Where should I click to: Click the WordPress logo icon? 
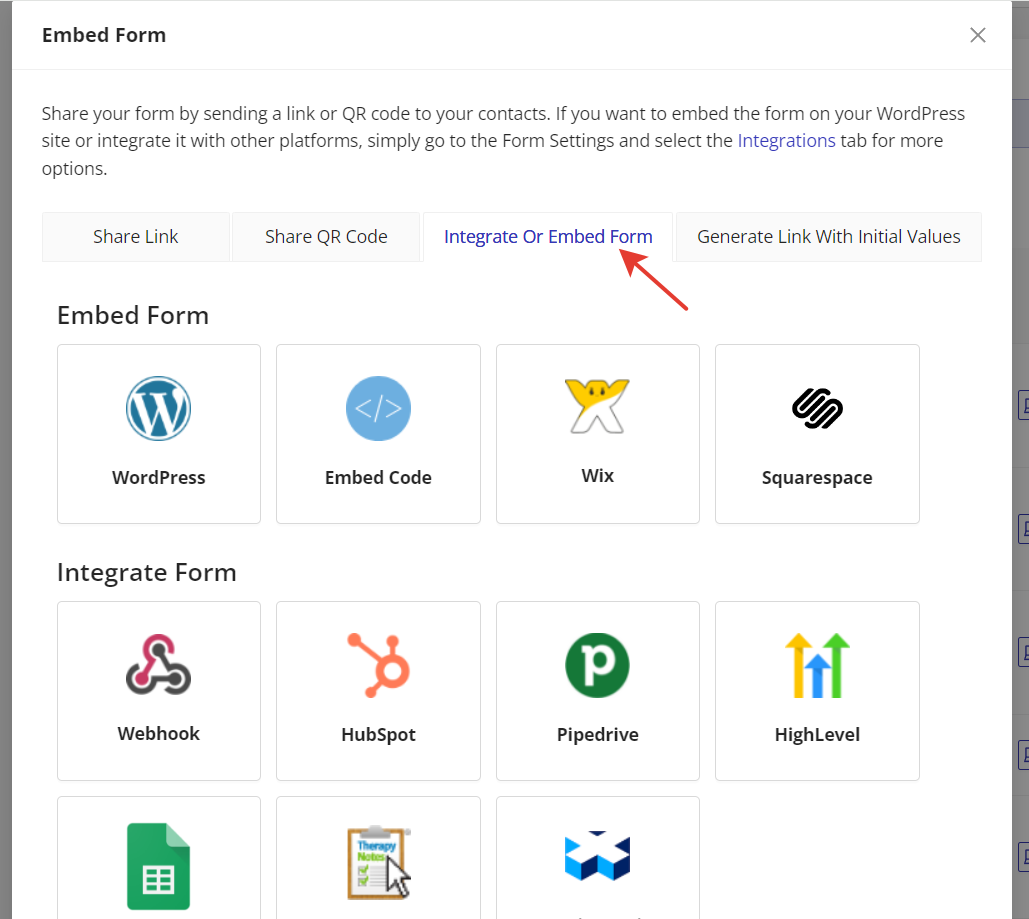[x=158, y=408]
